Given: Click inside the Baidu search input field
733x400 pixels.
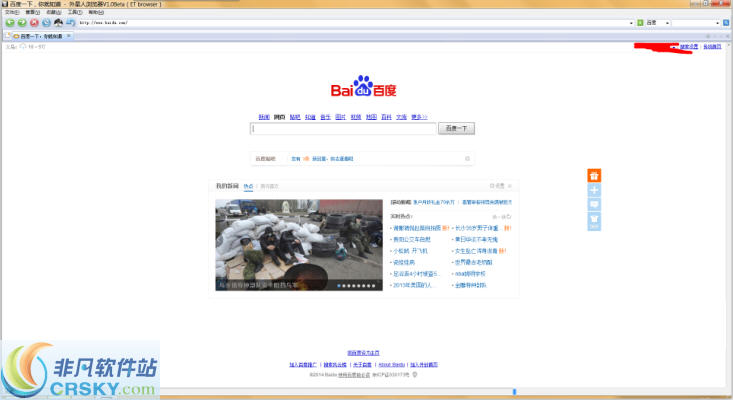Looking at the screenshot, I should pos(343,129).
